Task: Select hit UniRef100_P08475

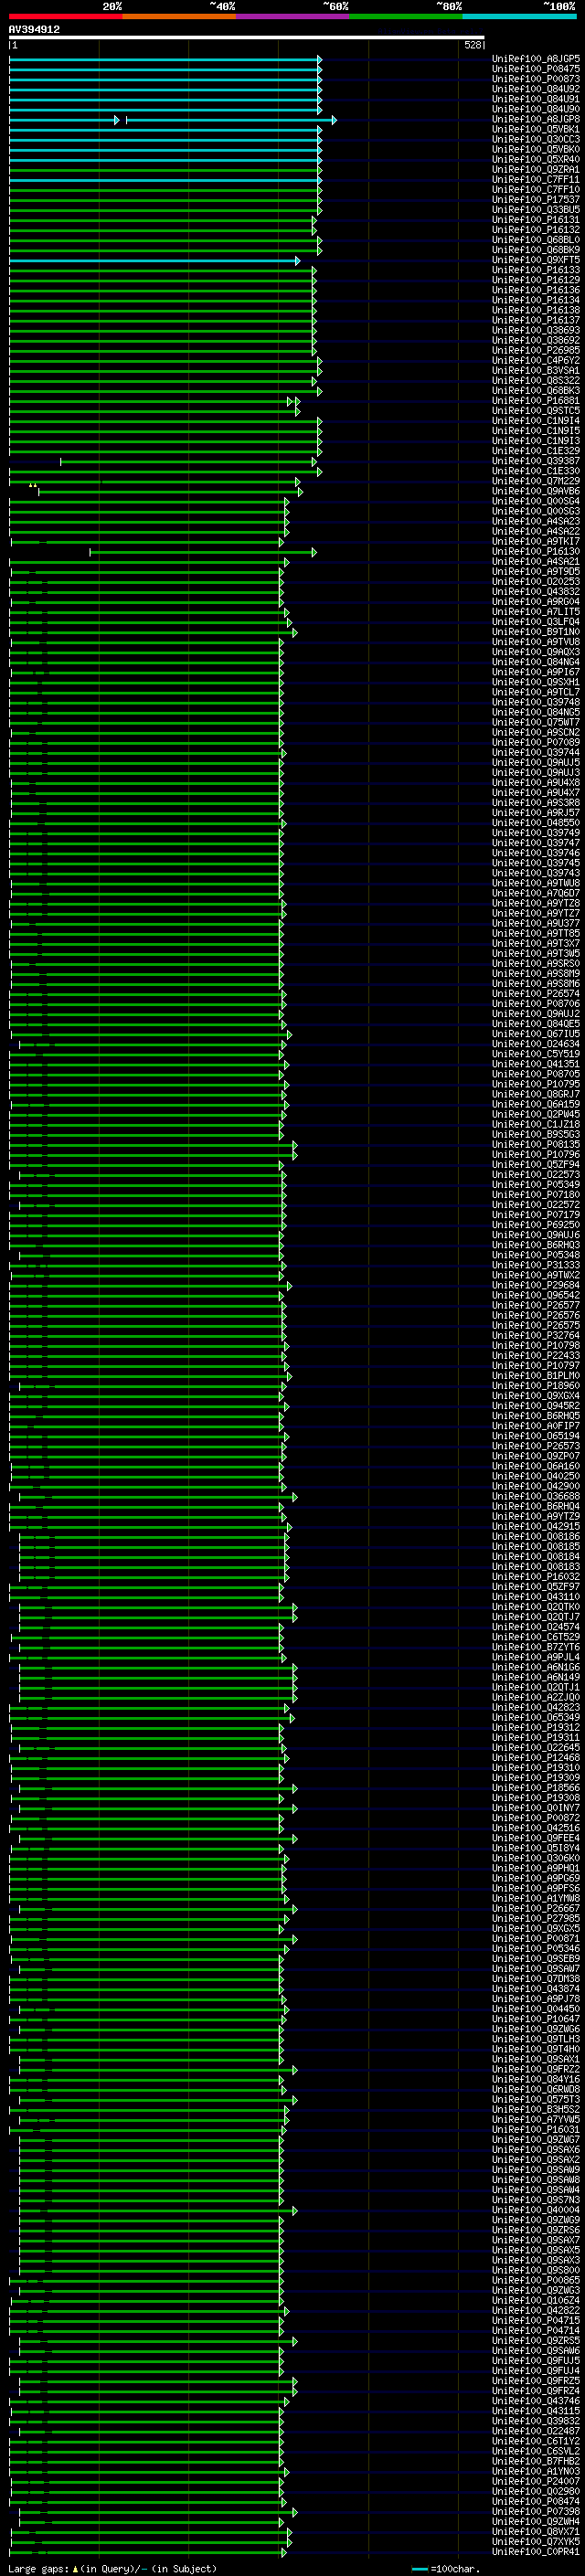Action: click(535, 69)
